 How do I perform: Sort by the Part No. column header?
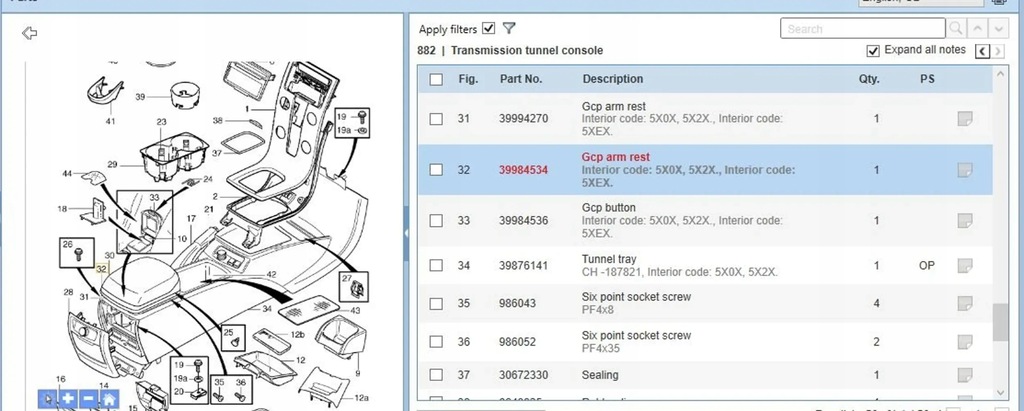[520, 79]
